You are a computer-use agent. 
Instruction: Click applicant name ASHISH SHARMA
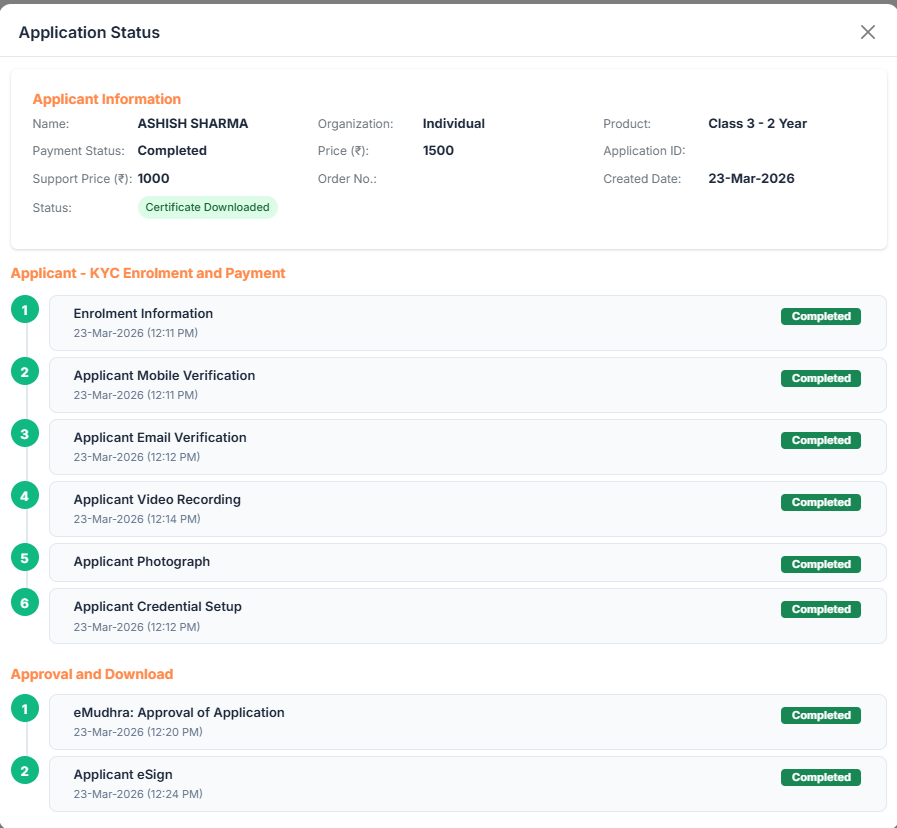click(x=193, y=124)
